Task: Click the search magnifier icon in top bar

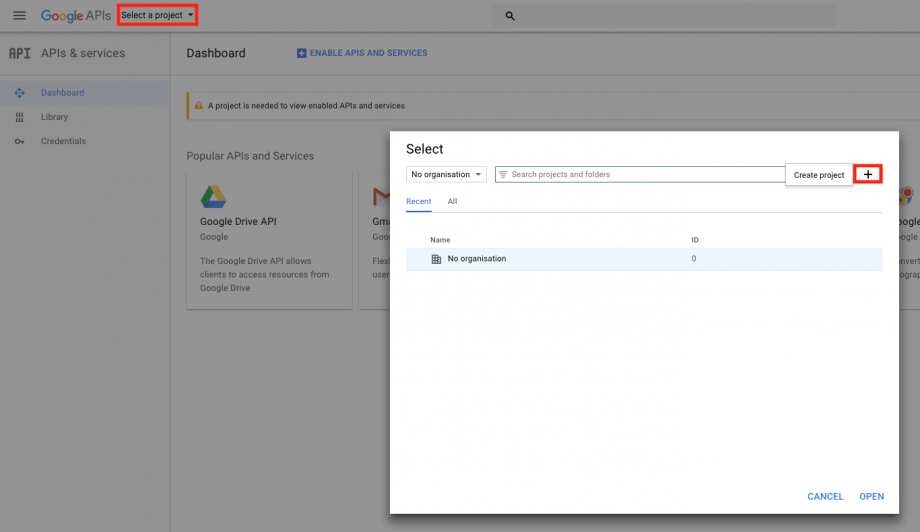Action: (x=510, y=16)
